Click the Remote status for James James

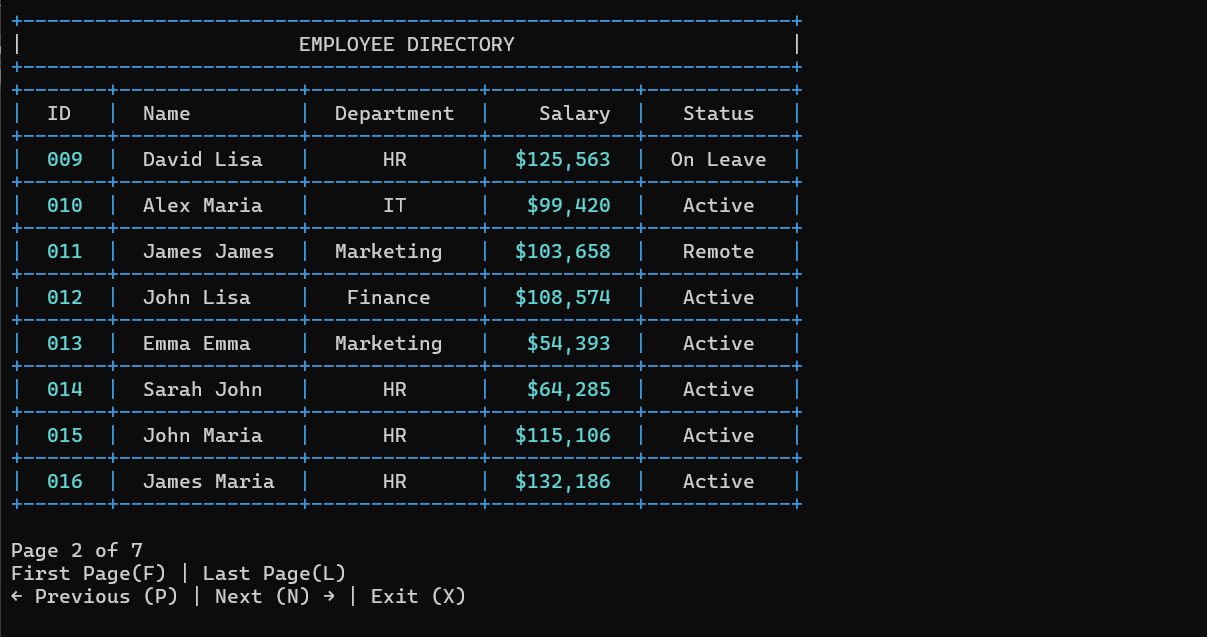[718, 252]
